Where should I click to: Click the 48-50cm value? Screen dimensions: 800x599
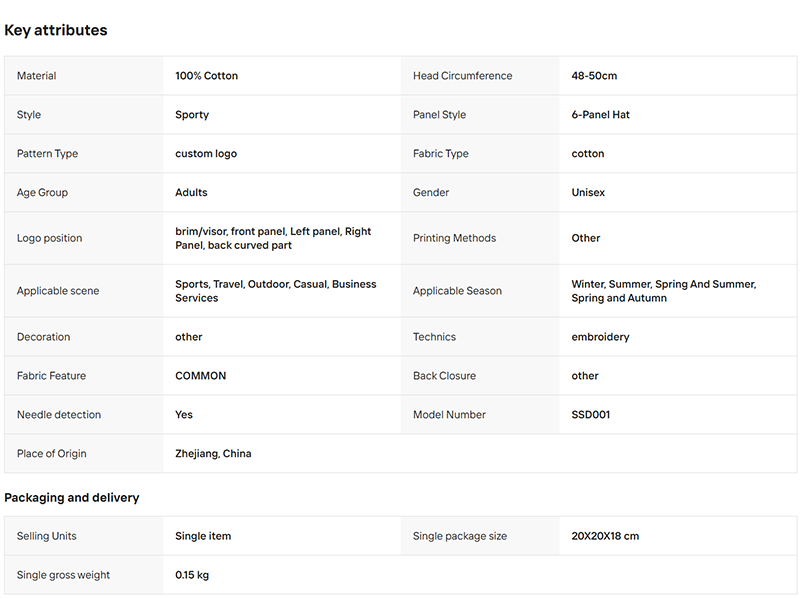click(x=594, y=76)
